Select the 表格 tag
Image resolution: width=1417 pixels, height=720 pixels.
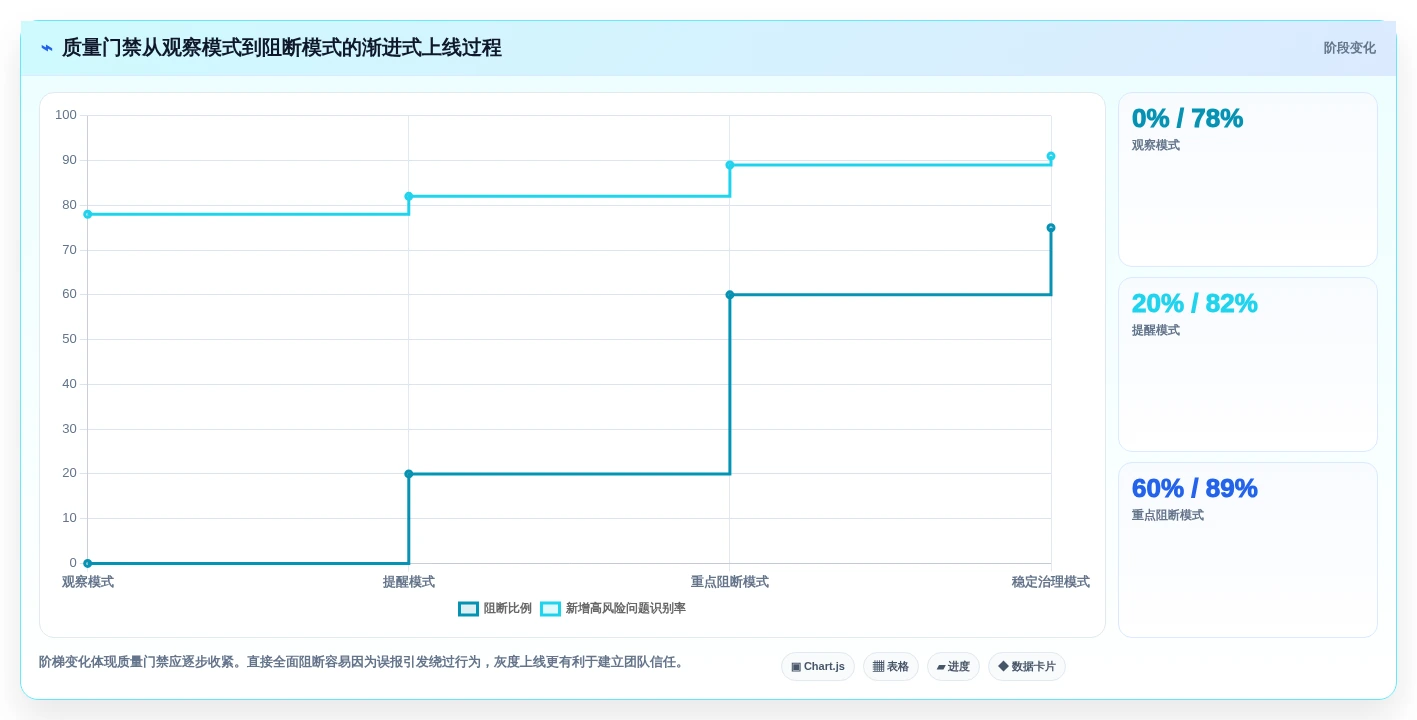891,667
